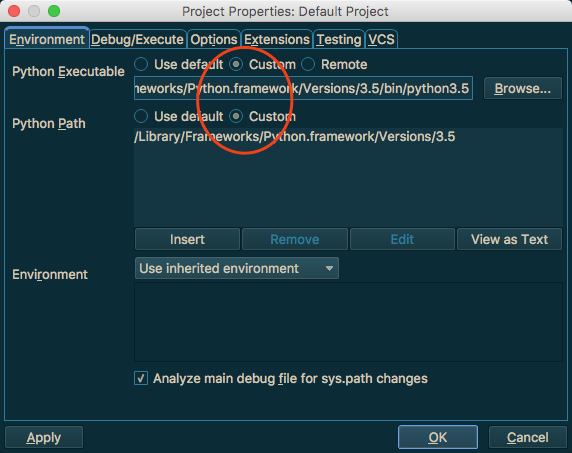The image size is (572, 453).
Task: Click Browse to pick Python executable
Action: pyautogui.click(x=523, y=88)
